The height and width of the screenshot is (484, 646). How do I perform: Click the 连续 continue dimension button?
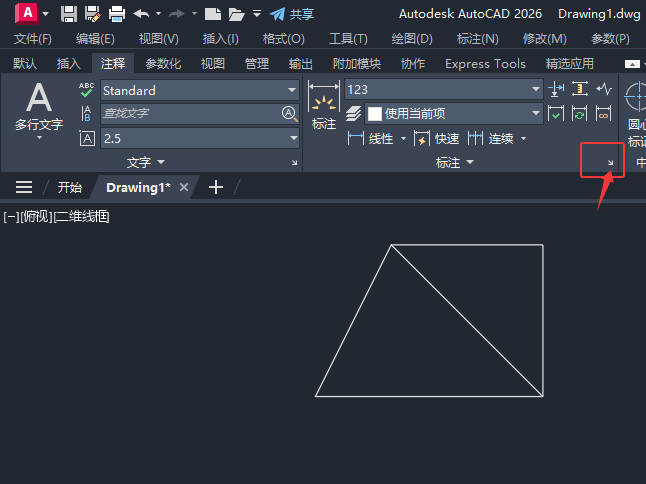[491, 139]
